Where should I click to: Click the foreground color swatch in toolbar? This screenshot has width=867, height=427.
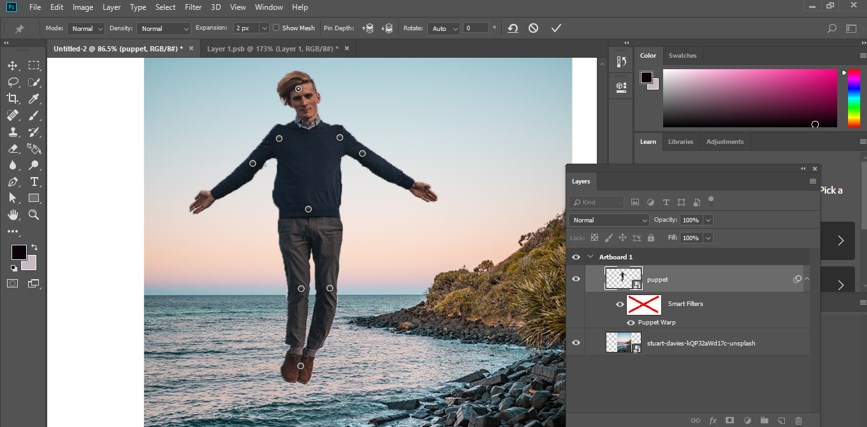(x=18, y=252)
